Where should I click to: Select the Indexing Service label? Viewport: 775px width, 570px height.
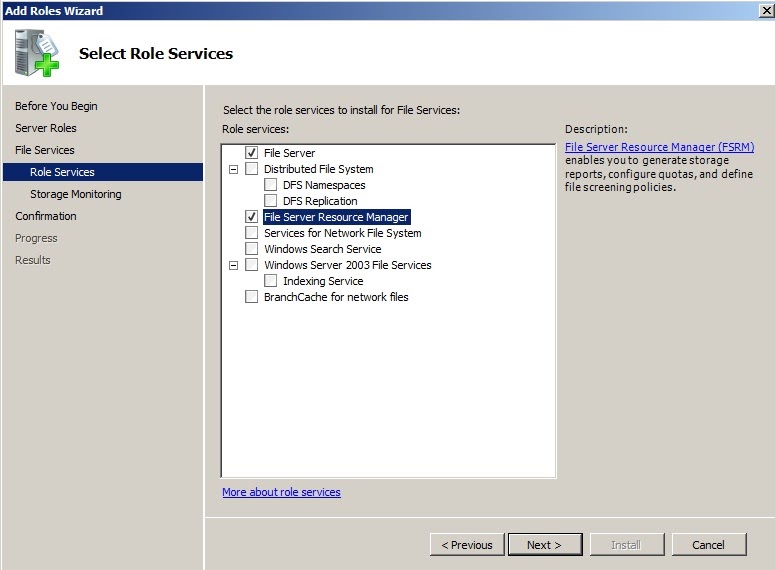pos(323,281)
